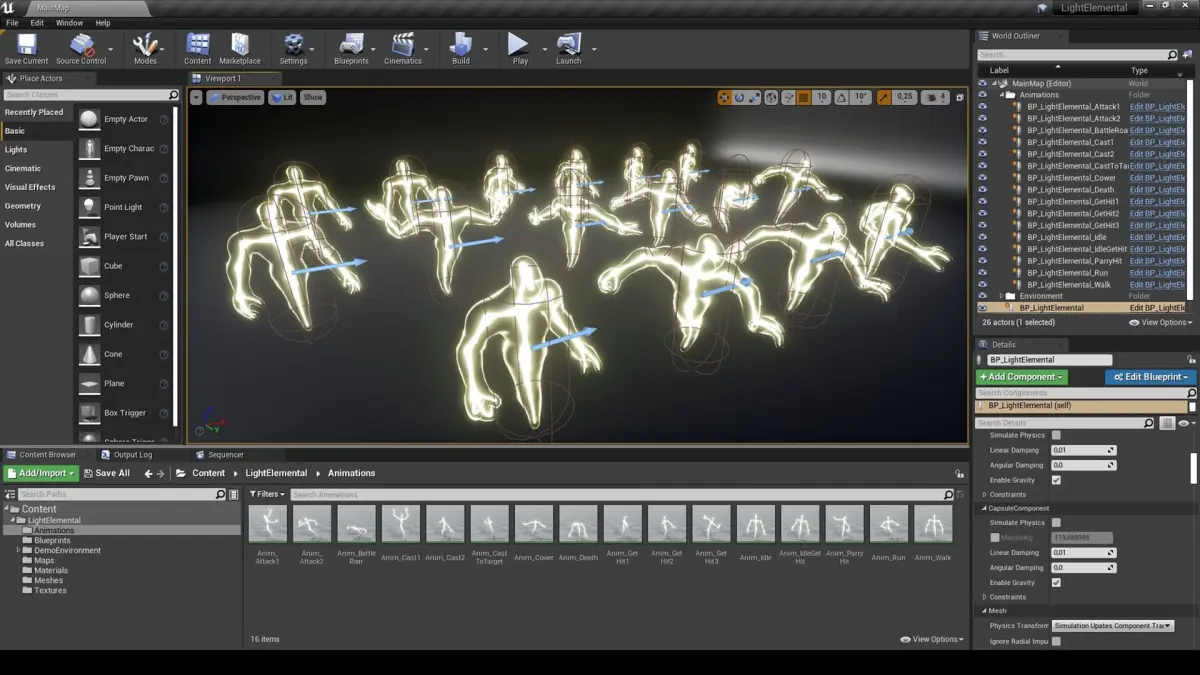The image size is (1200, 675).
Task: Select the Player Start actor icon
Action: [89, 237]
